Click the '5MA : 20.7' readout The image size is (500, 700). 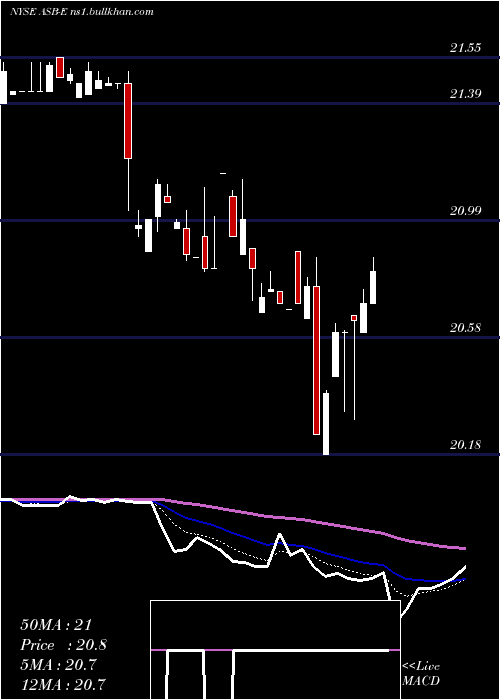(58, 665)
